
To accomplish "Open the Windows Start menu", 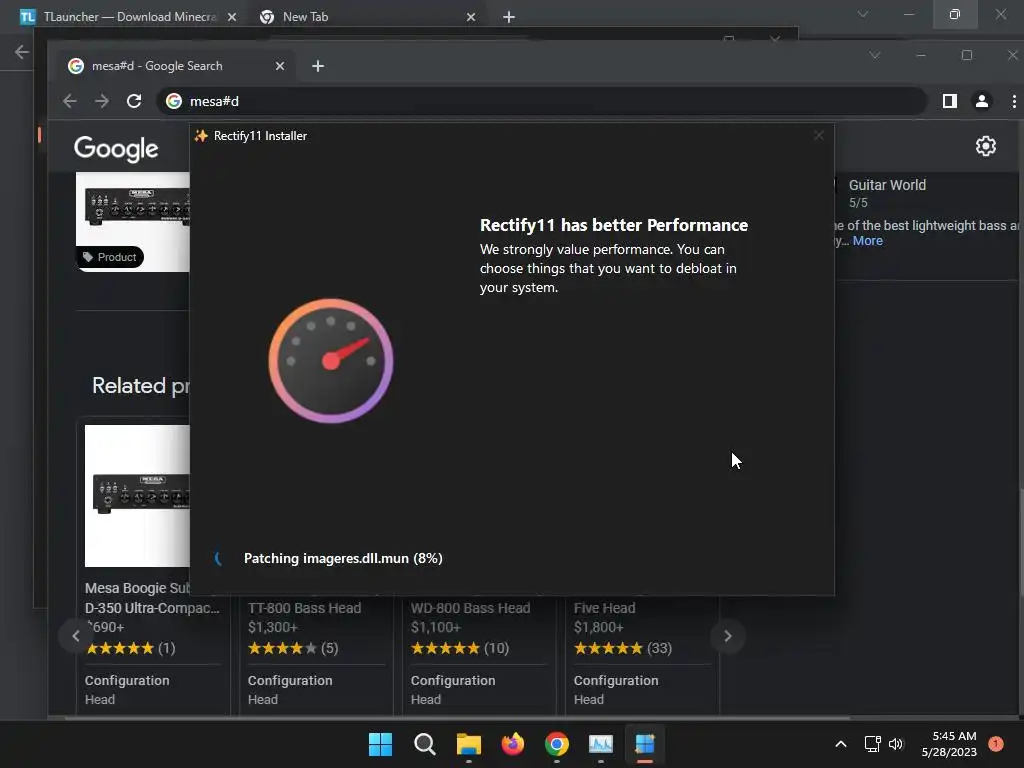I will click(380, 744).
